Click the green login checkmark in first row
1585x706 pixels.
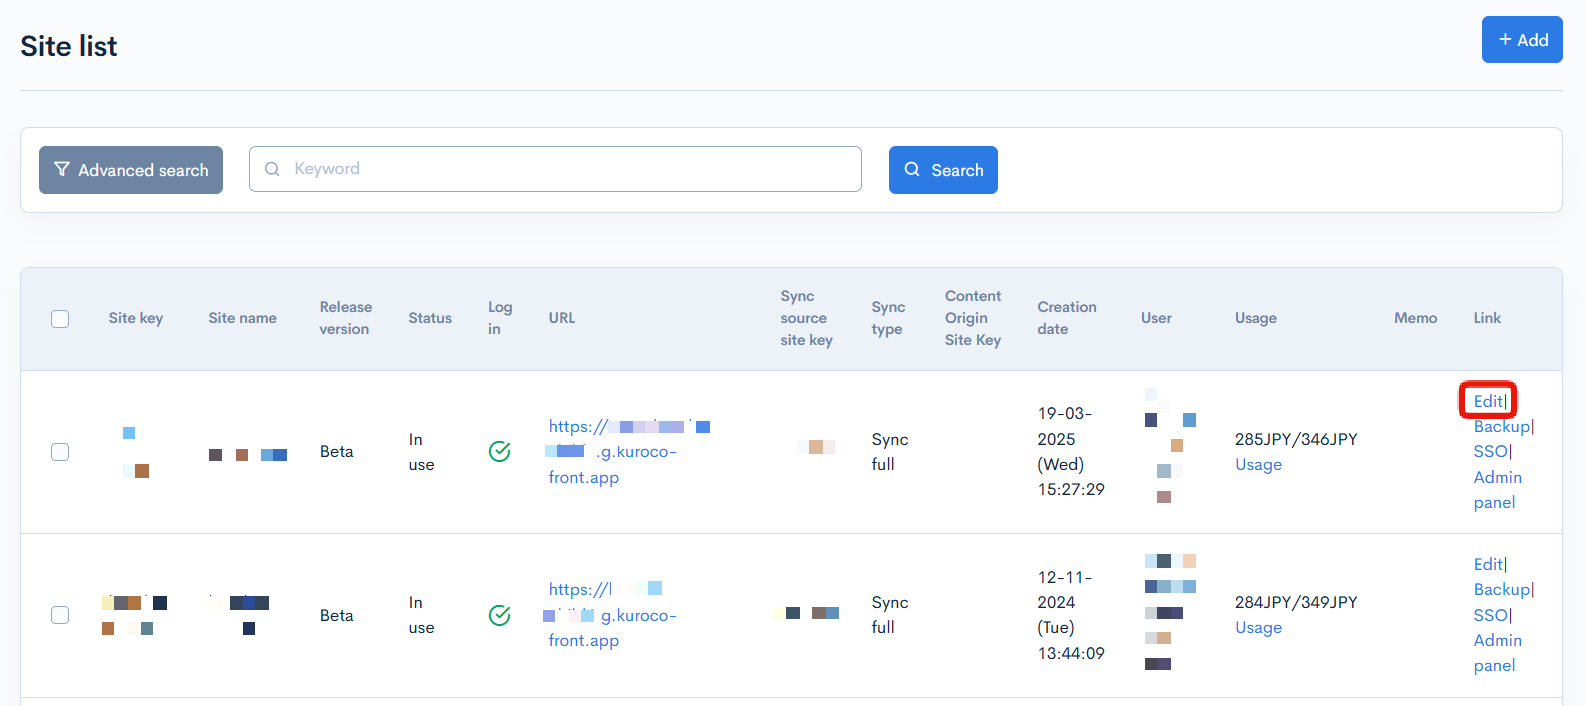click(x=499, y=452)
